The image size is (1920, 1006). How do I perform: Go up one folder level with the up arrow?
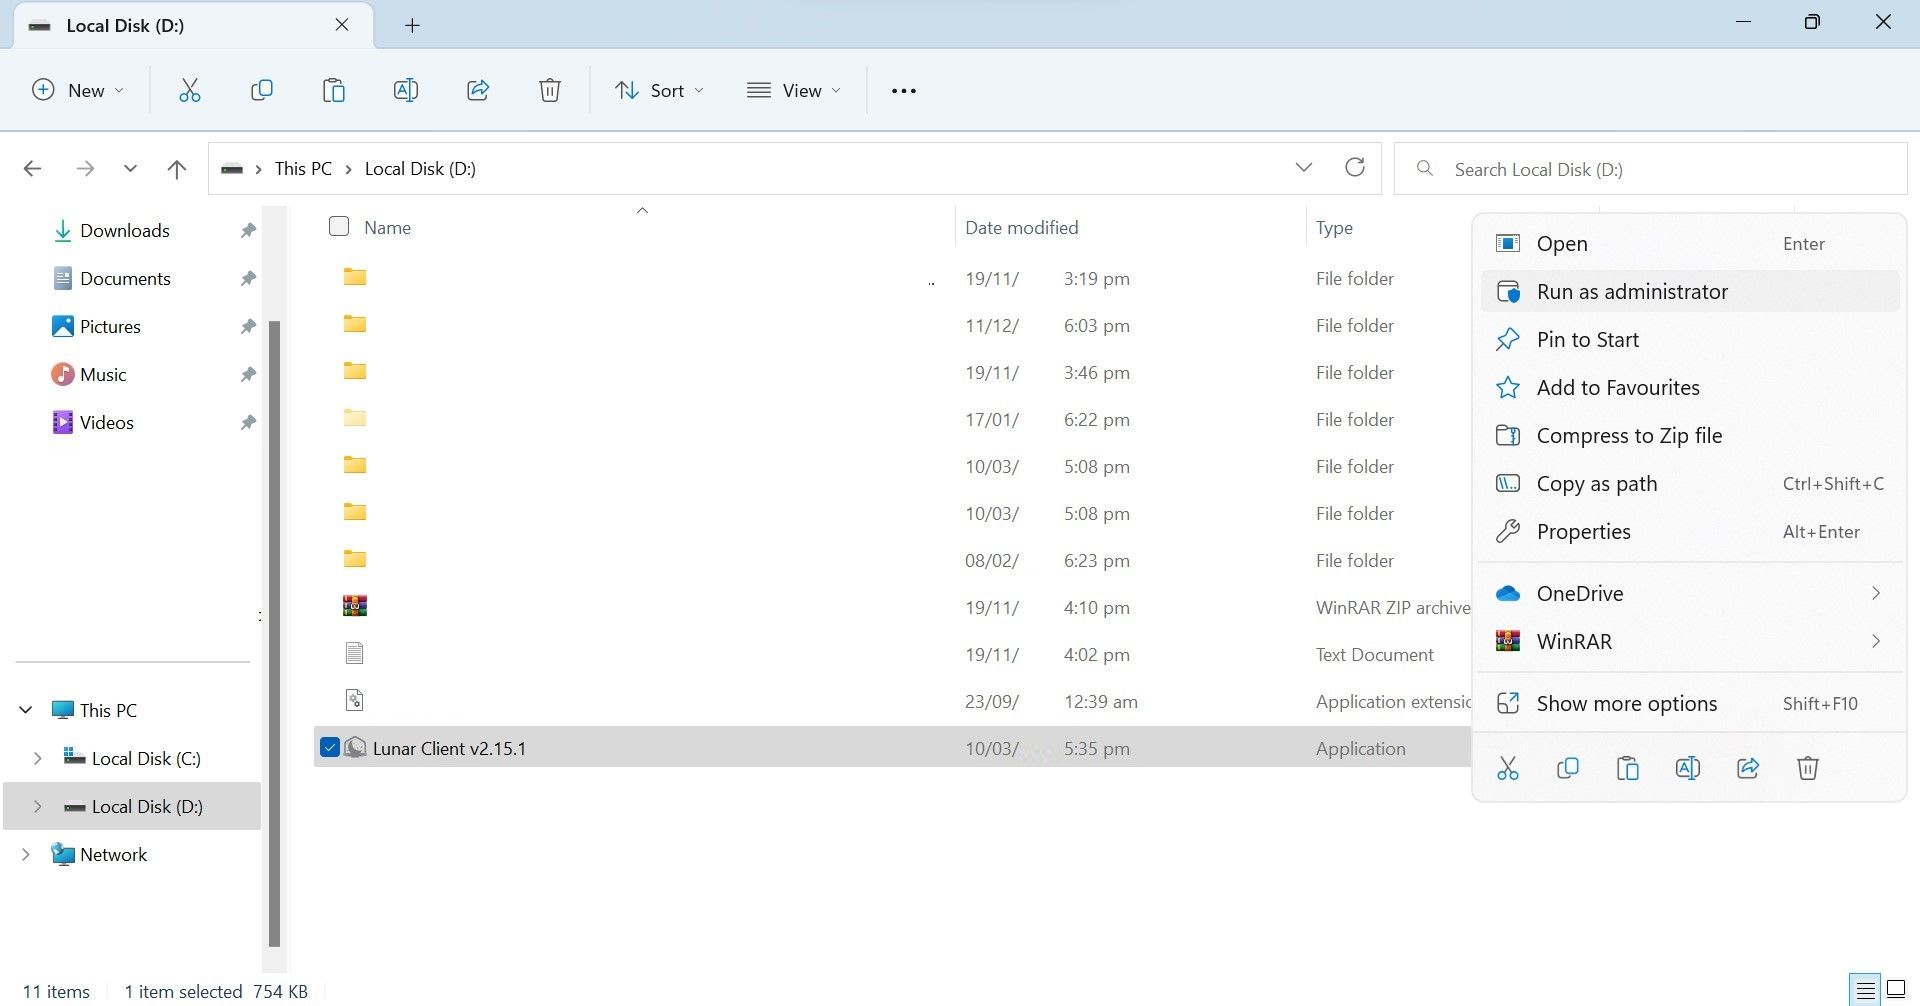[x=177, y=169]
